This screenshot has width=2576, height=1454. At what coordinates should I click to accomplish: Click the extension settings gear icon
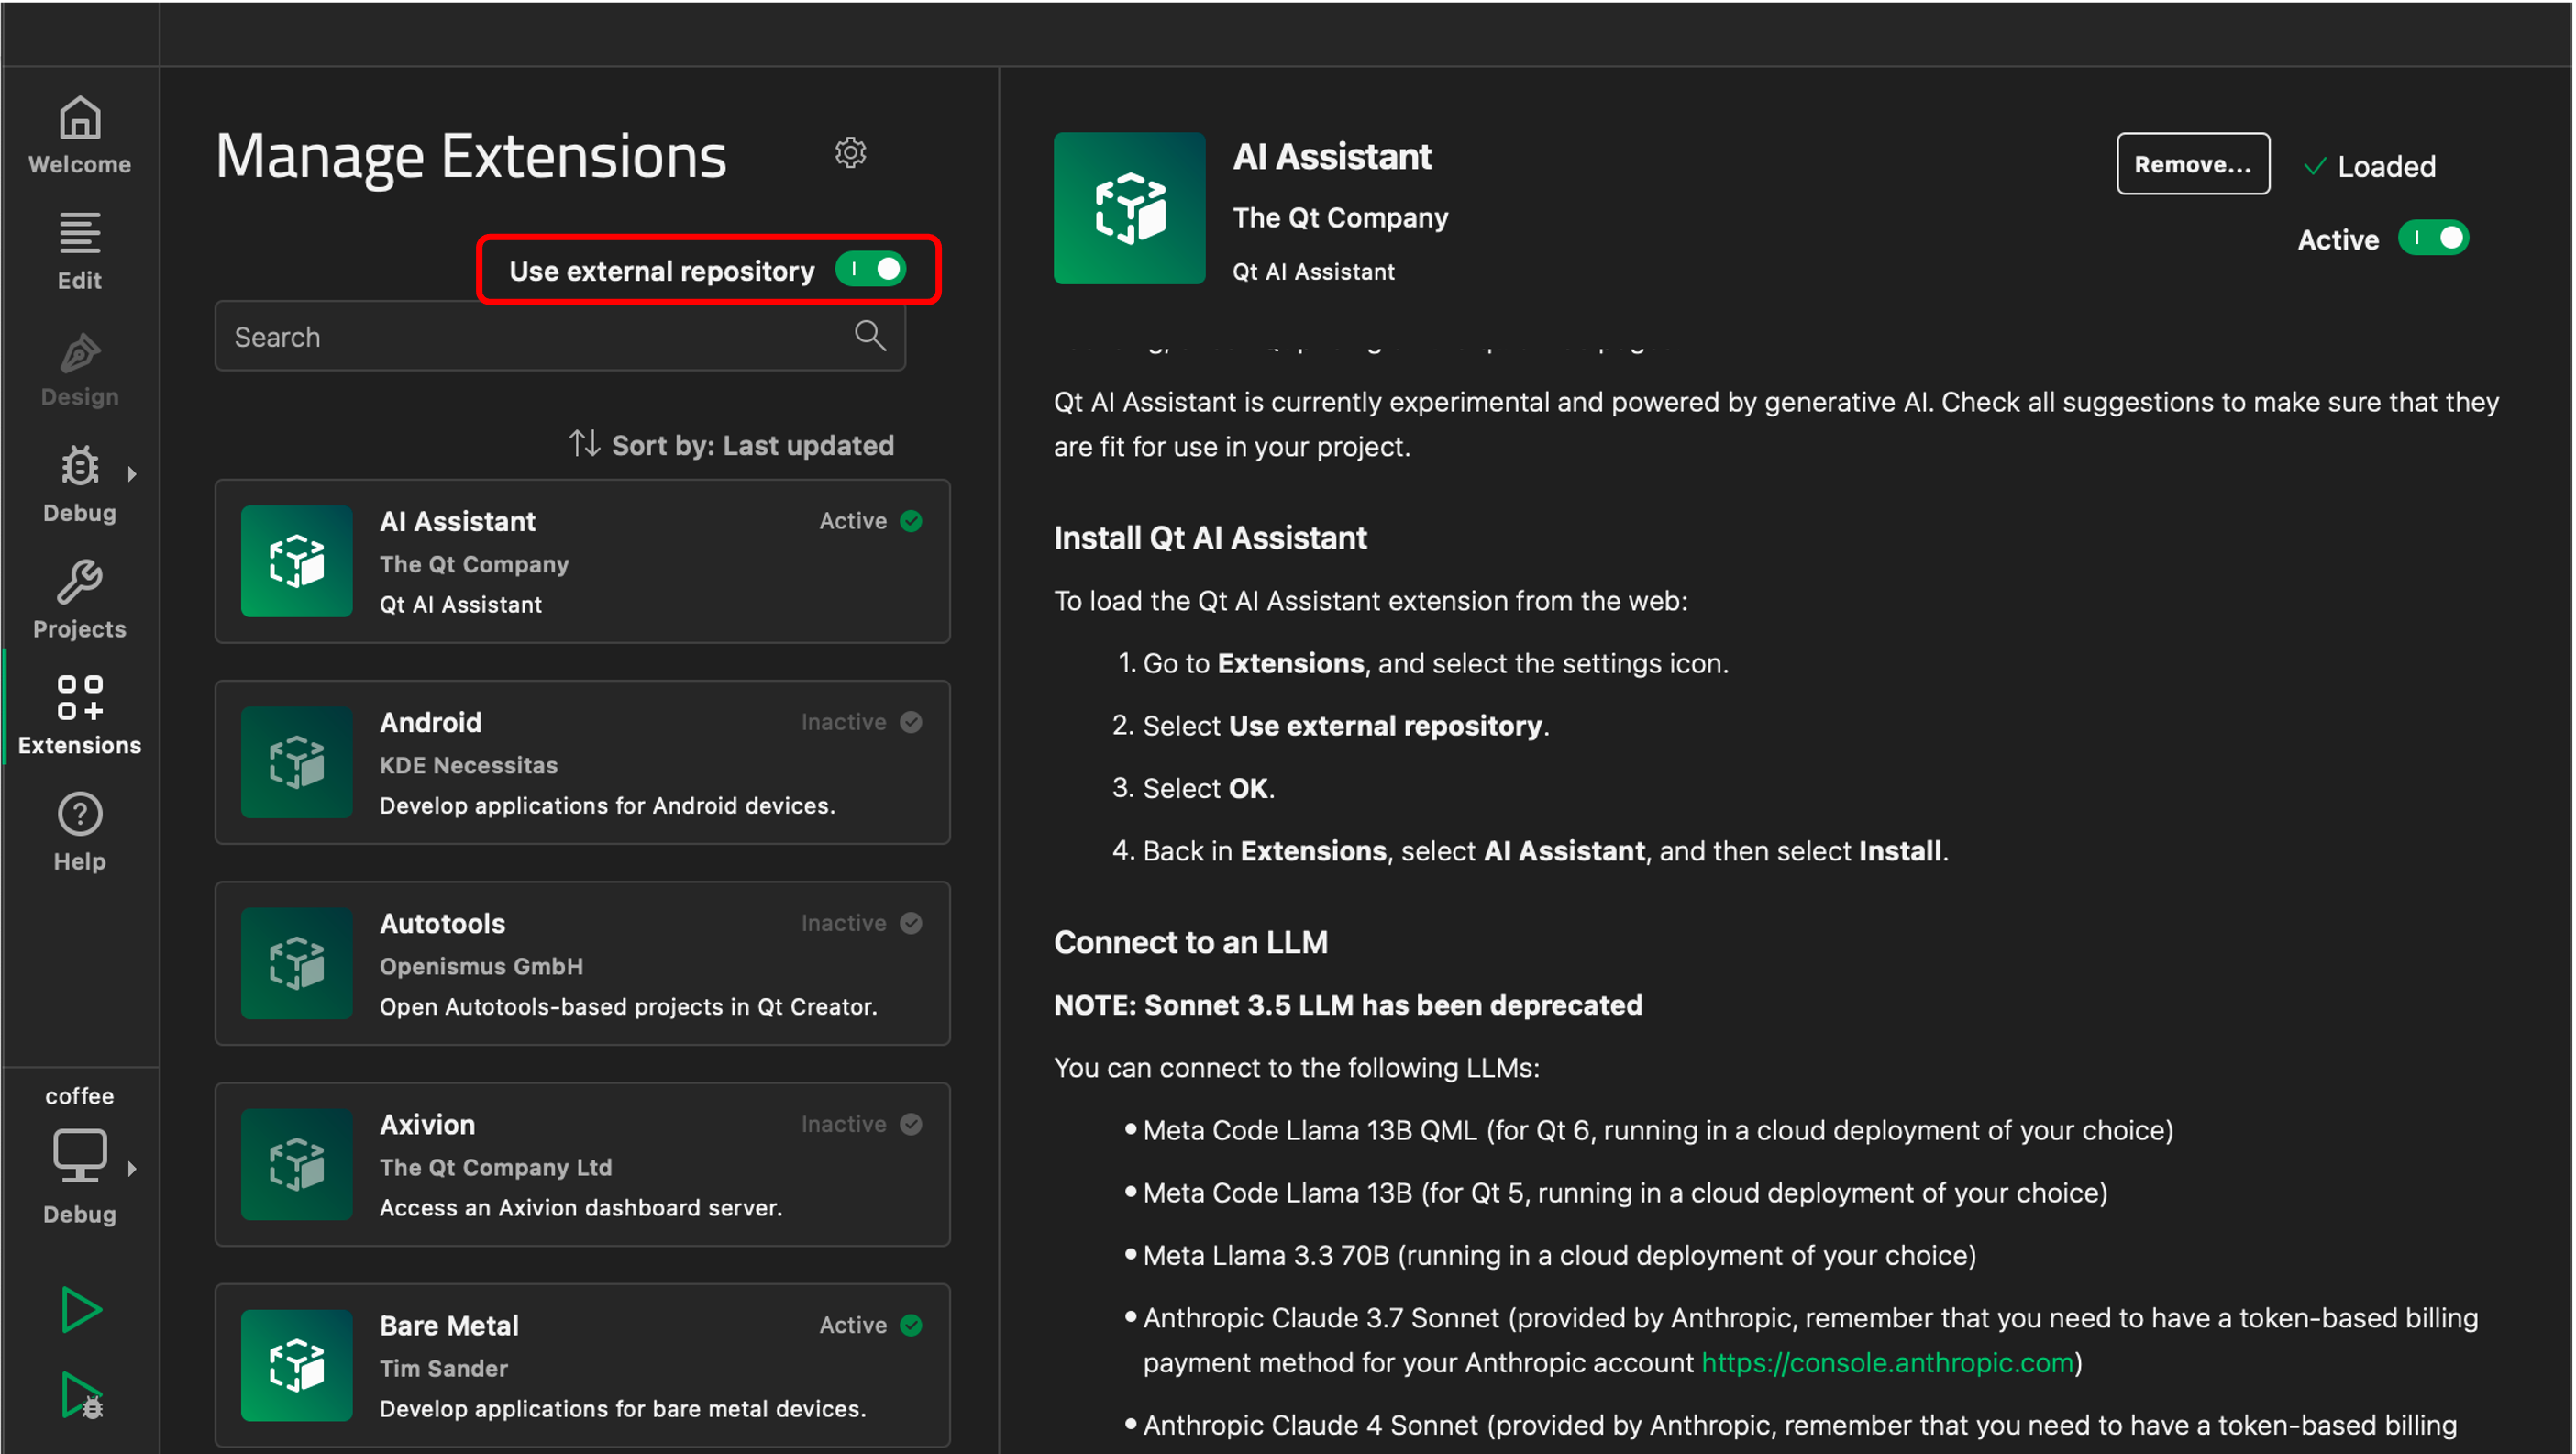850,152
